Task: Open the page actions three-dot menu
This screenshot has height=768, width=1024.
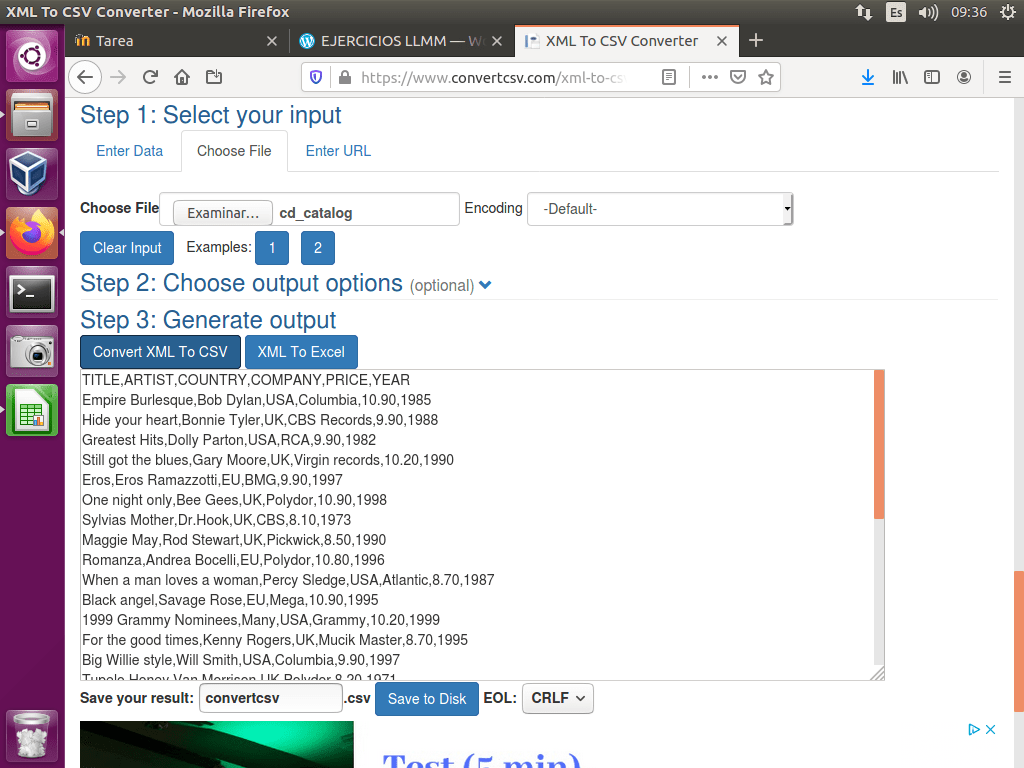Action: click(x=709, y=77)
